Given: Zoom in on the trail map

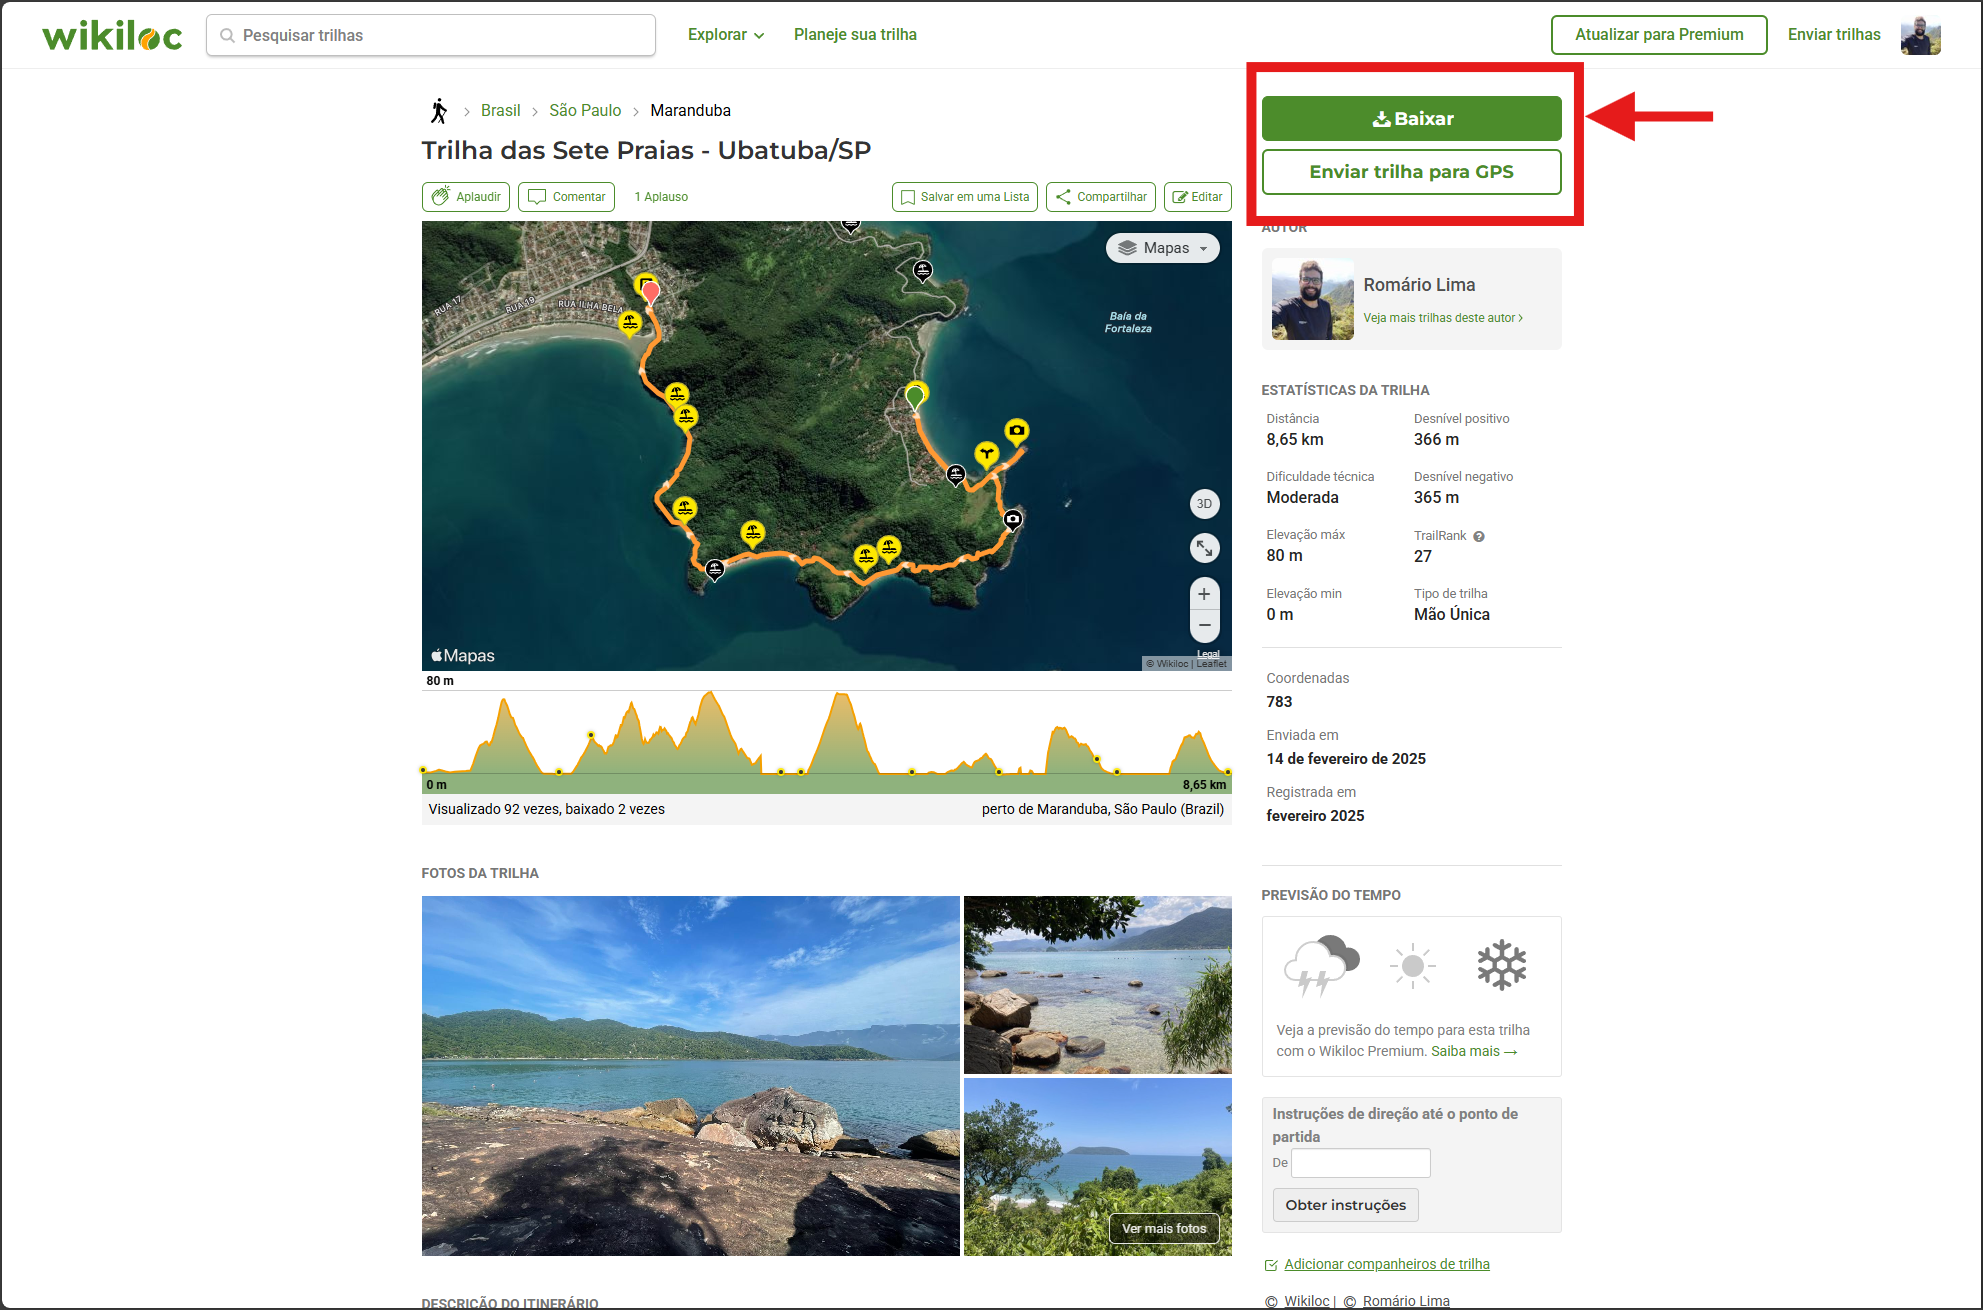Looking at the screenshot, I should pyautogui.click(x=1204, y=594).
